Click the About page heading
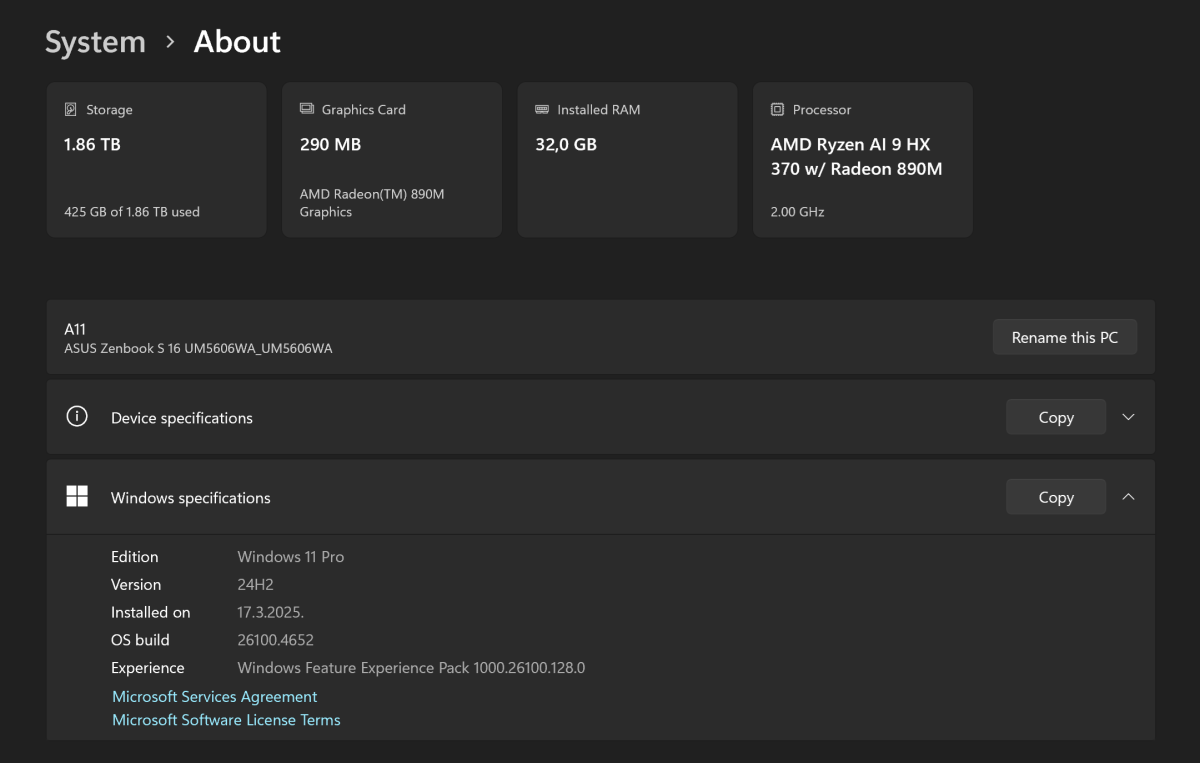 [x=237, y=42]
